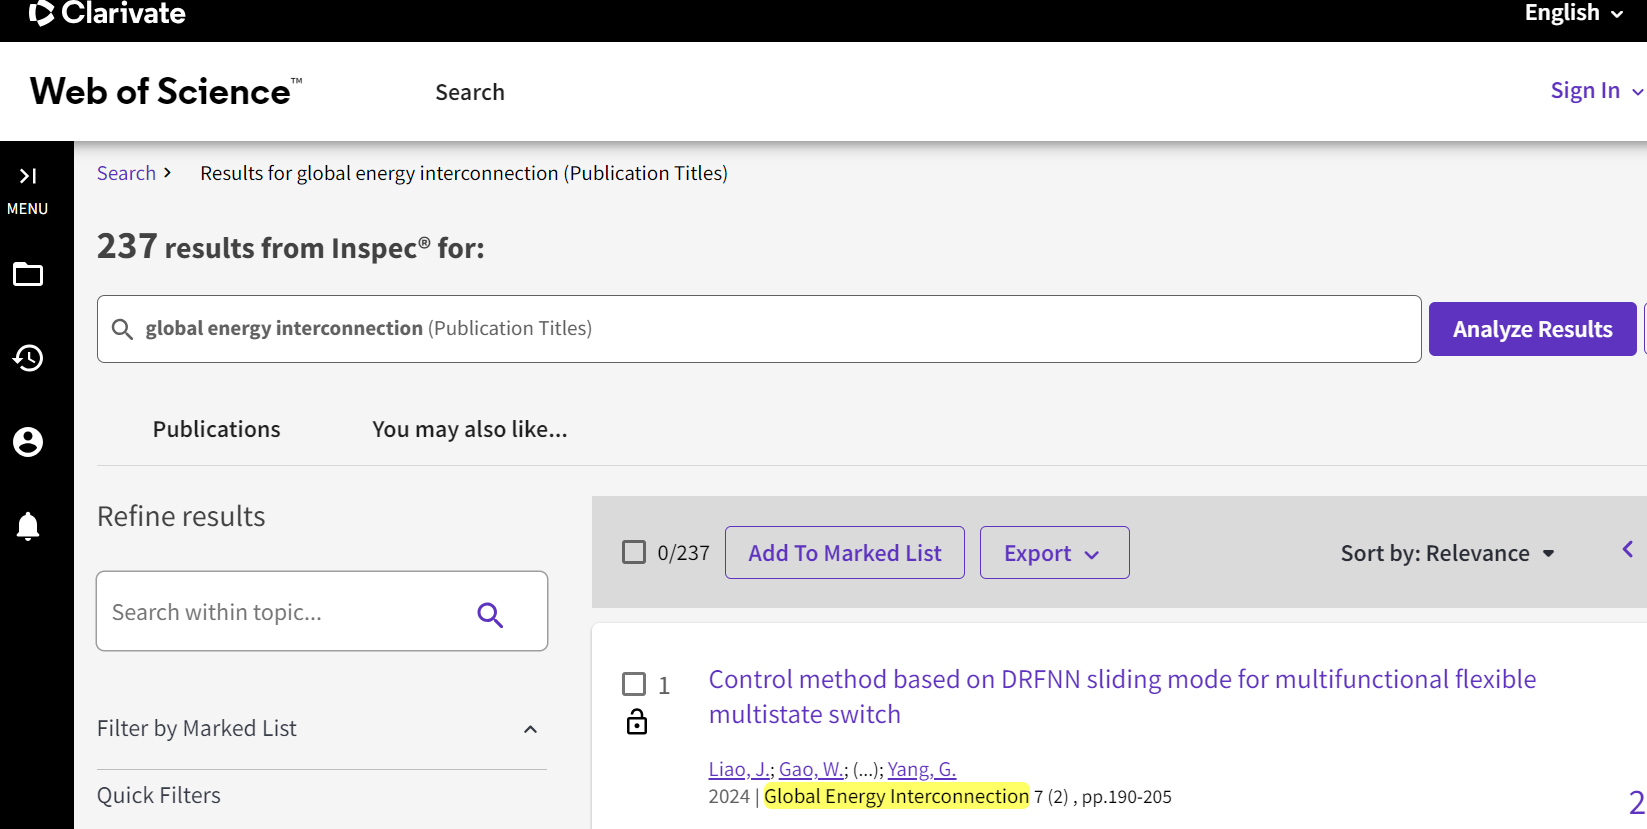The image size is (1647, 829).
Task: Check the select-all 0/237 checkbox
Action: coord(634,552)
